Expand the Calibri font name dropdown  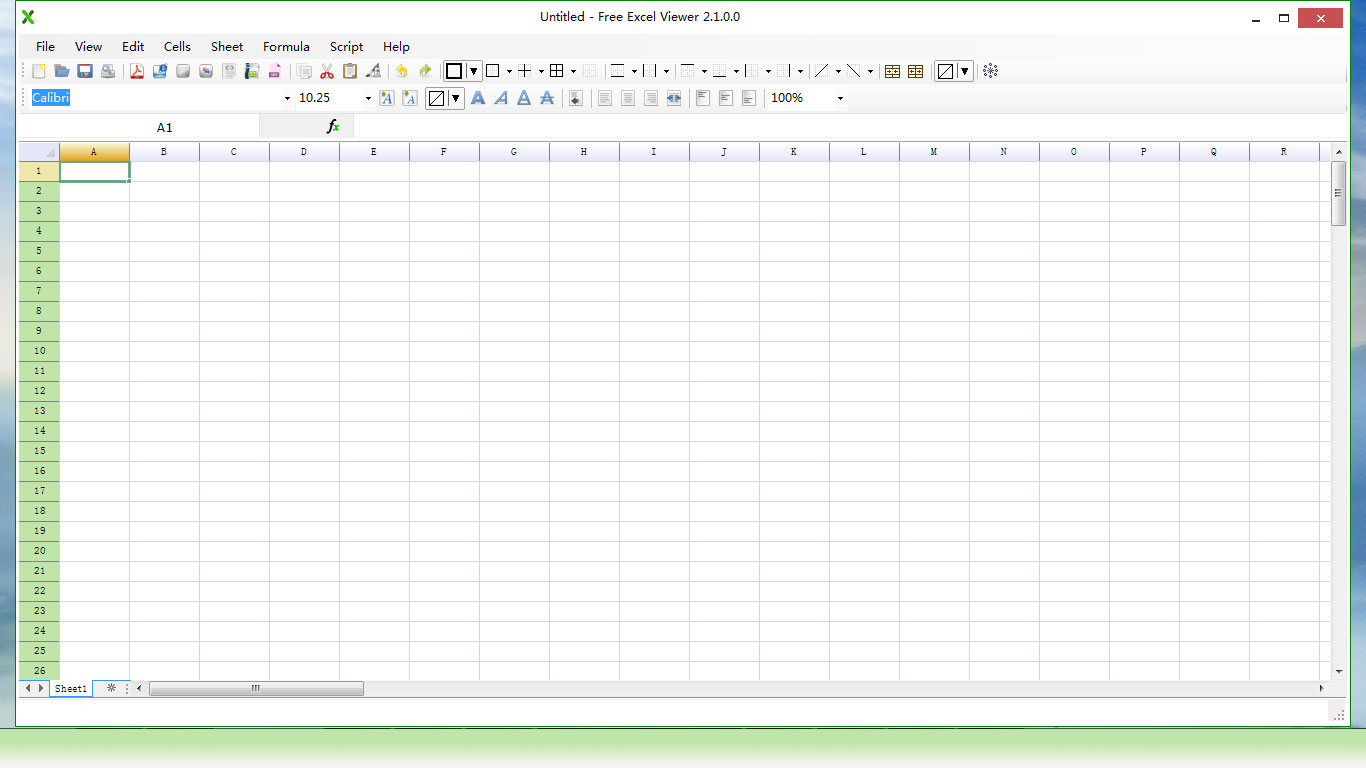click(x=287, y=98)
